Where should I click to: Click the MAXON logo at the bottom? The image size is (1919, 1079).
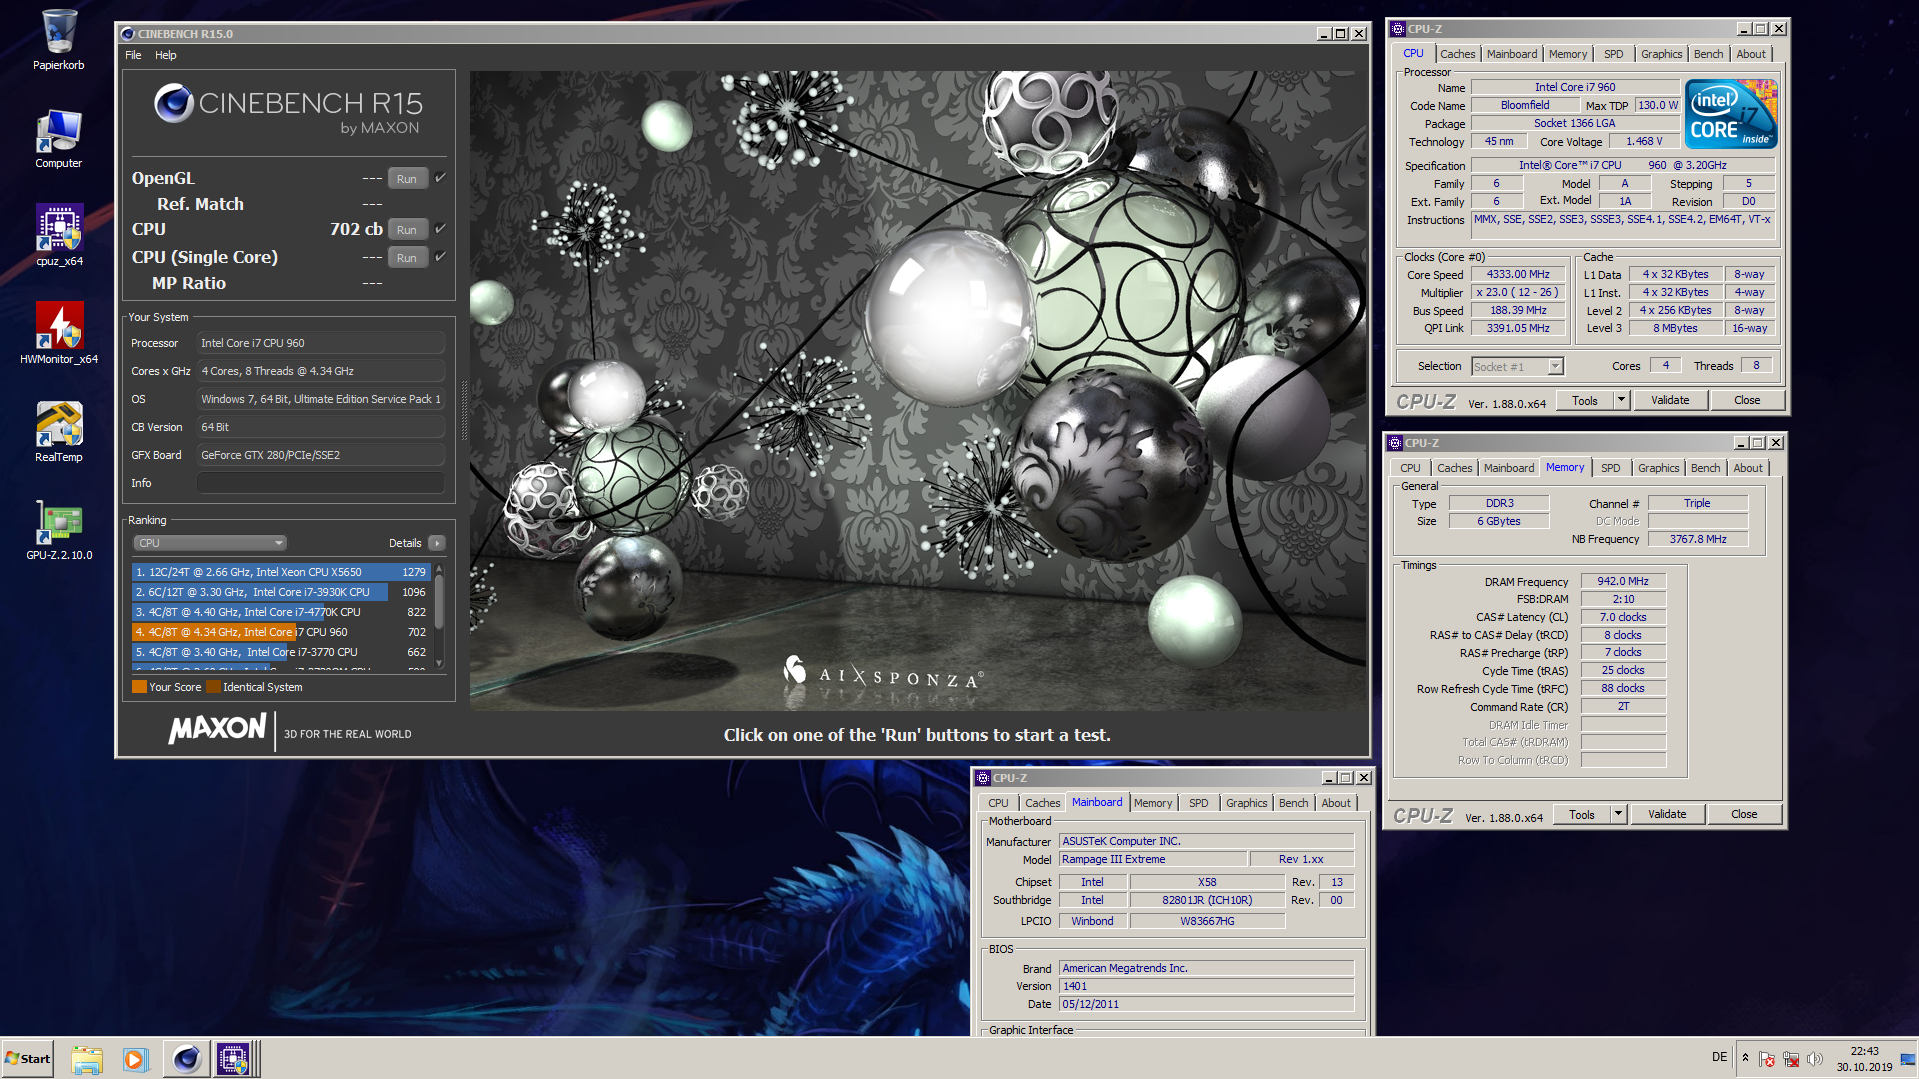point(217,729)
